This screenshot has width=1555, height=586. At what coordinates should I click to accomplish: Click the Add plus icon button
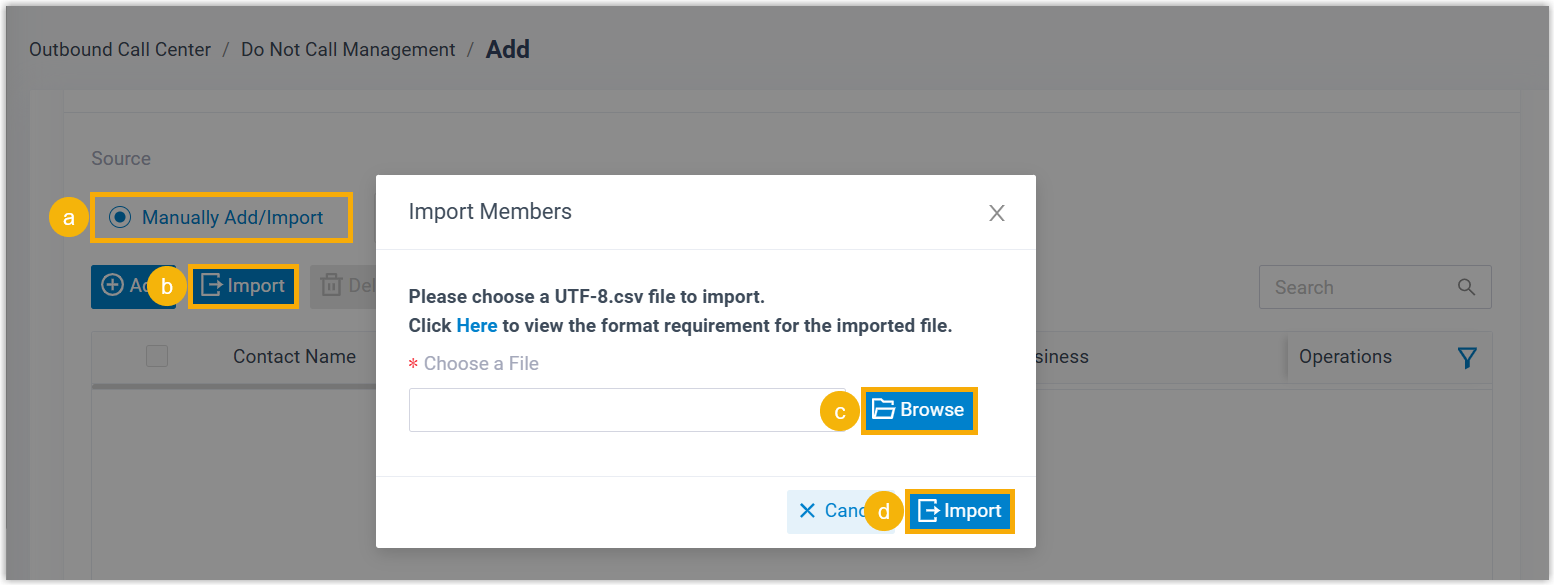(x=114, y=287)
